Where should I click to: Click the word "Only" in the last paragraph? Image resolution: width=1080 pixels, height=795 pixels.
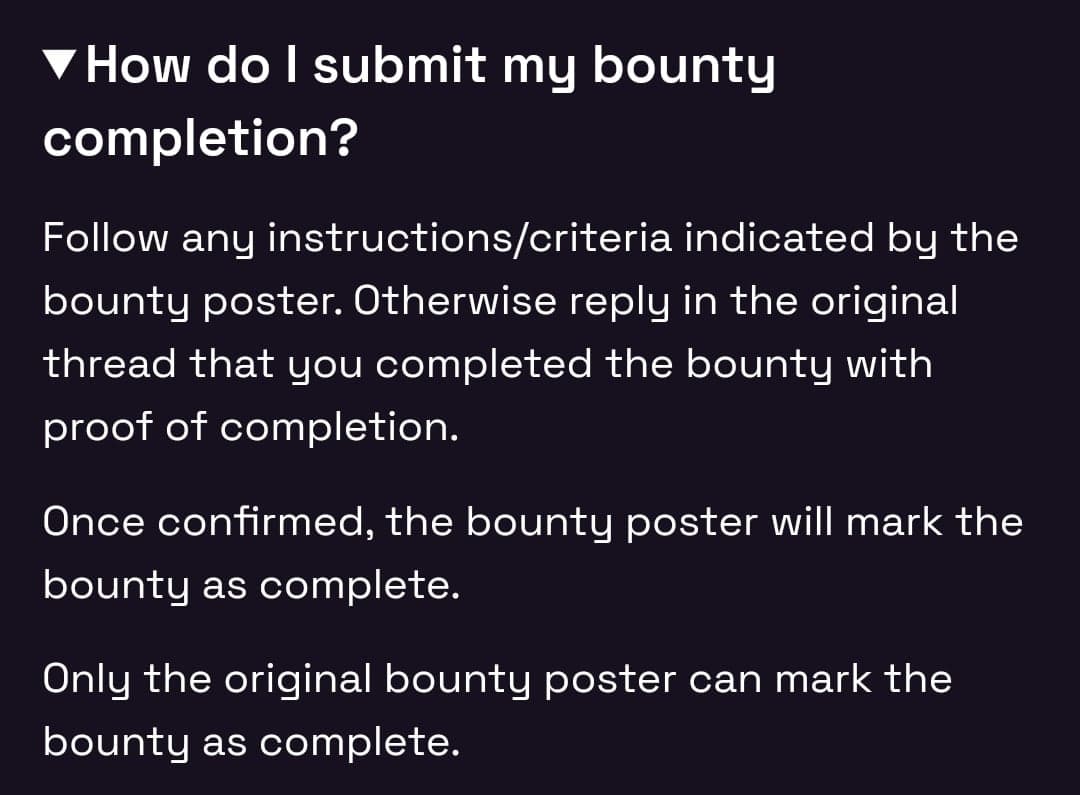tap(87, 679)
